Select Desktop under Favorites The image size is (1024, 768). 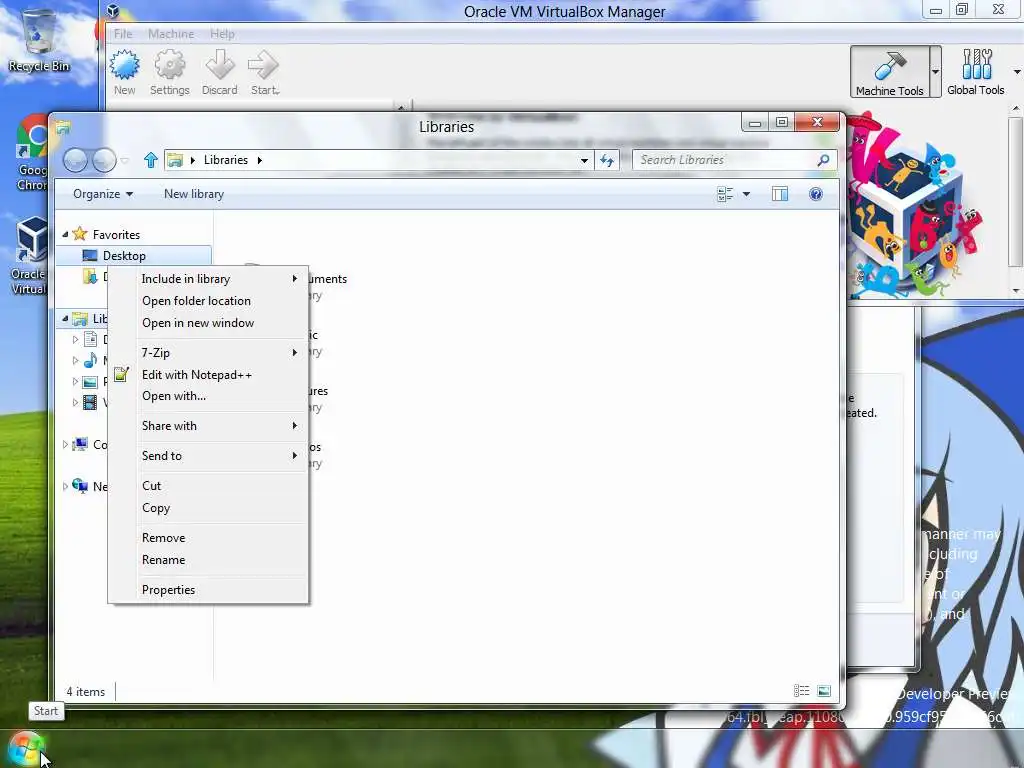pyautogui.click(x=134, y=256)
